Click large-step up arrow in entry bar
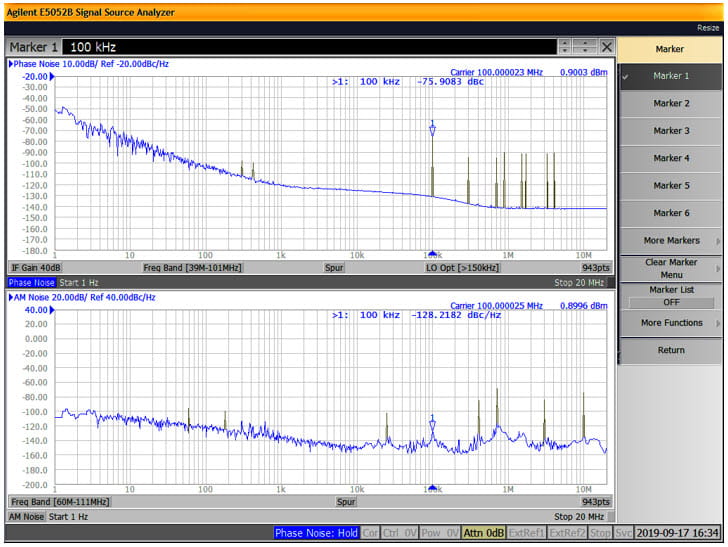The image size is (728, 547). click(x=585, y=43)
